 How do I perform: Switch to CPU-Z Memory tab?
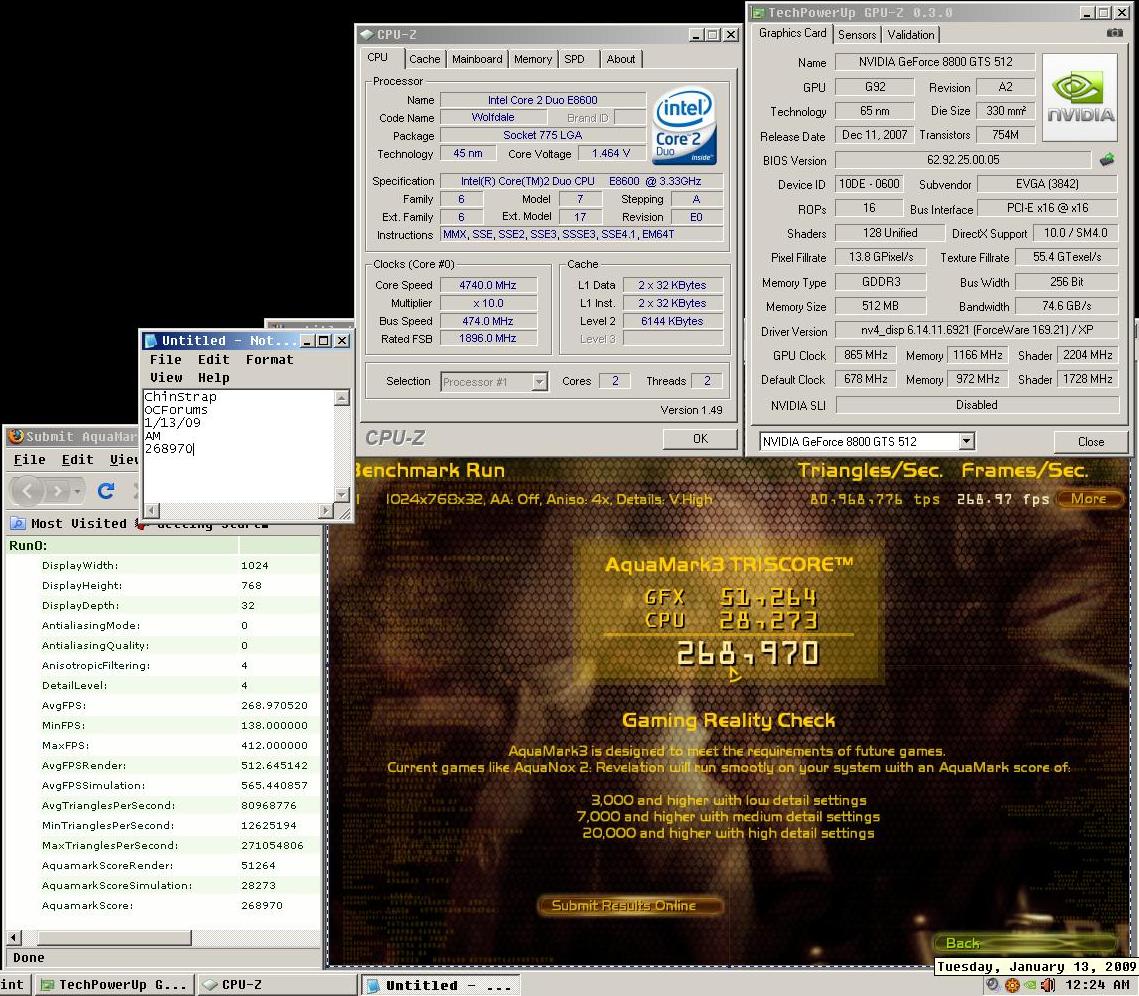pyautogui.click(x=532, y=59)
